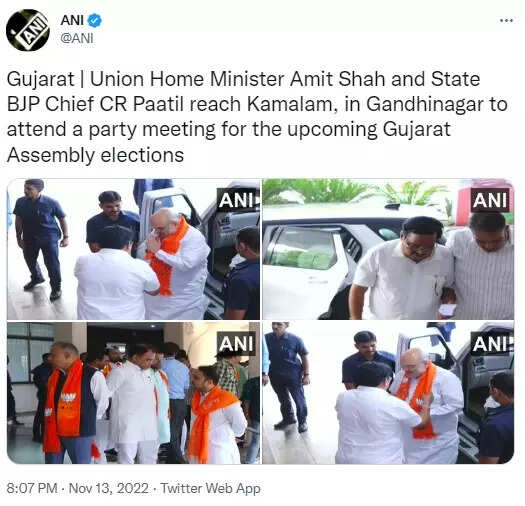Open top-right photo with white car
The image size is (525, 506).
click(x=388, y=249)
